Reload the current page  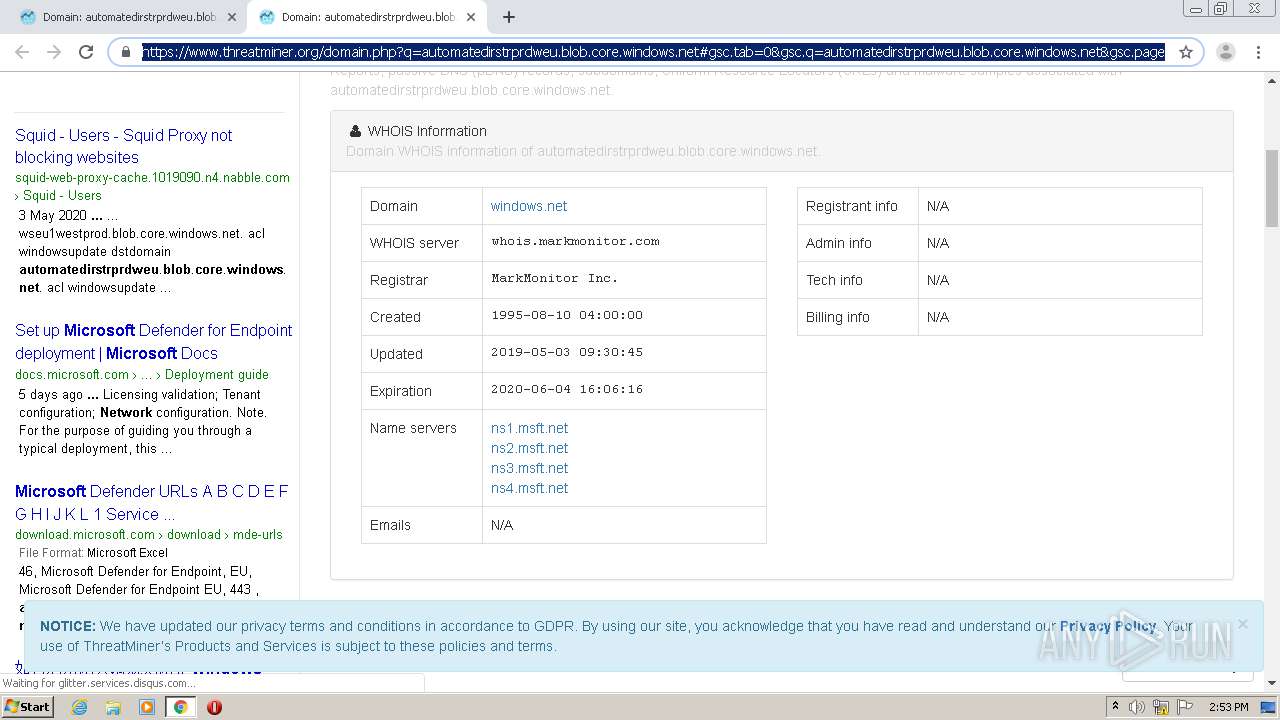[x=86, y=52]
